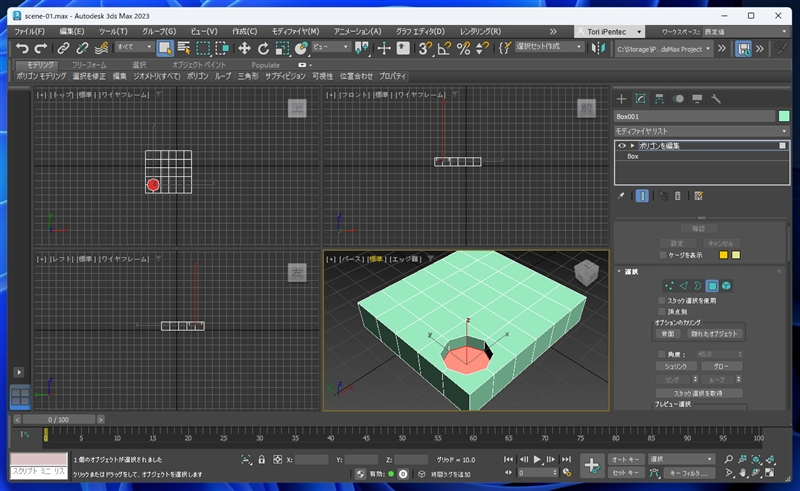The image size is (800, 491).
Task: Toggle the 3D Snaps button
Action: [424, 48]
